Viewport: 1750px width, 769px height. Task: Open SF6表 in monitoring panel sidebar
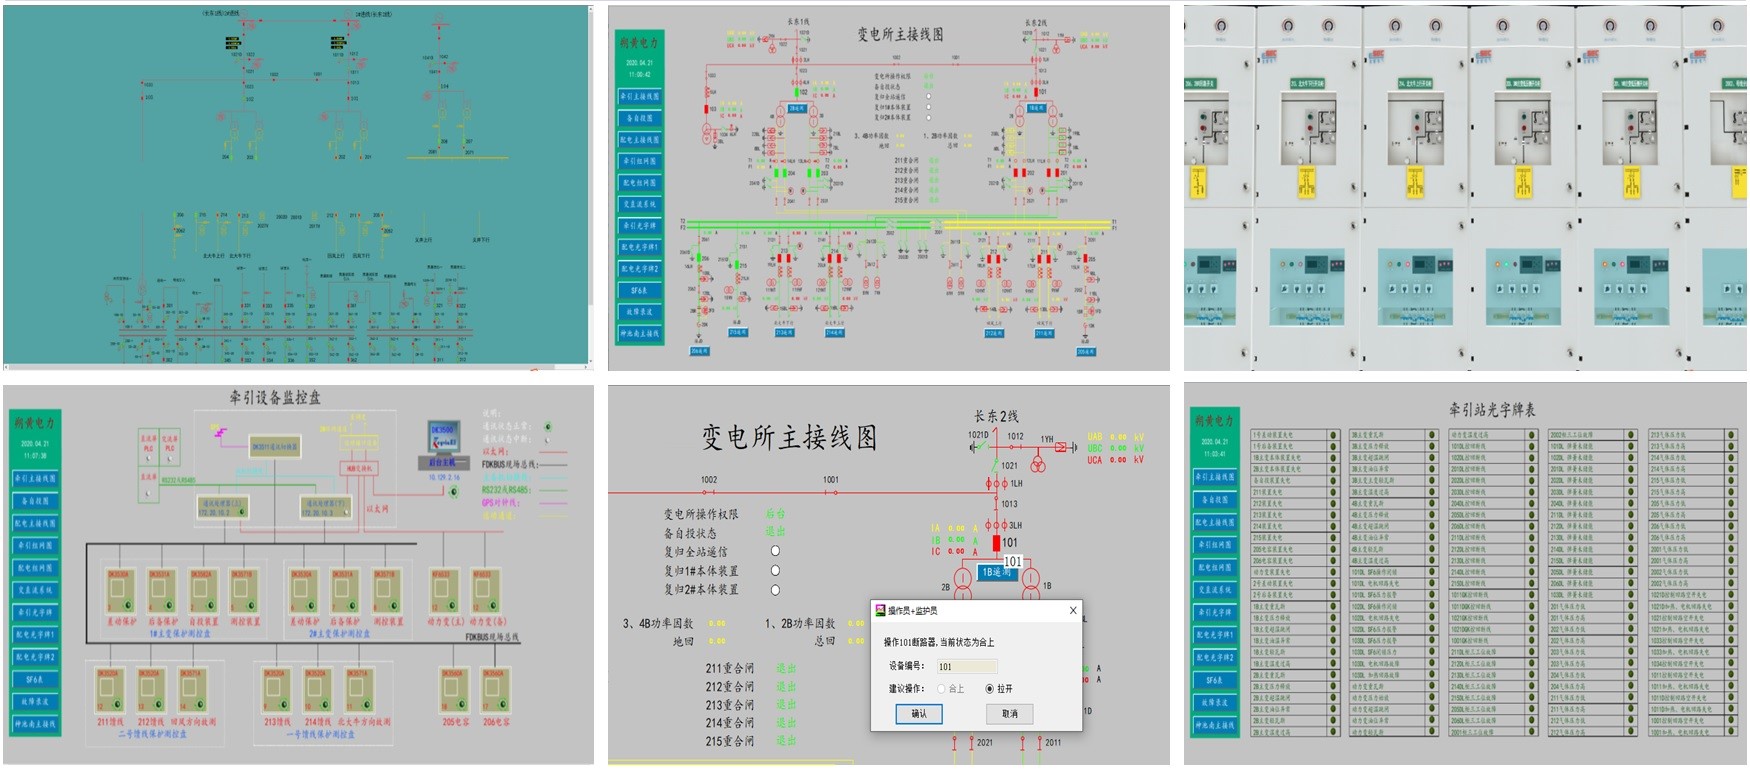(35, 680)
